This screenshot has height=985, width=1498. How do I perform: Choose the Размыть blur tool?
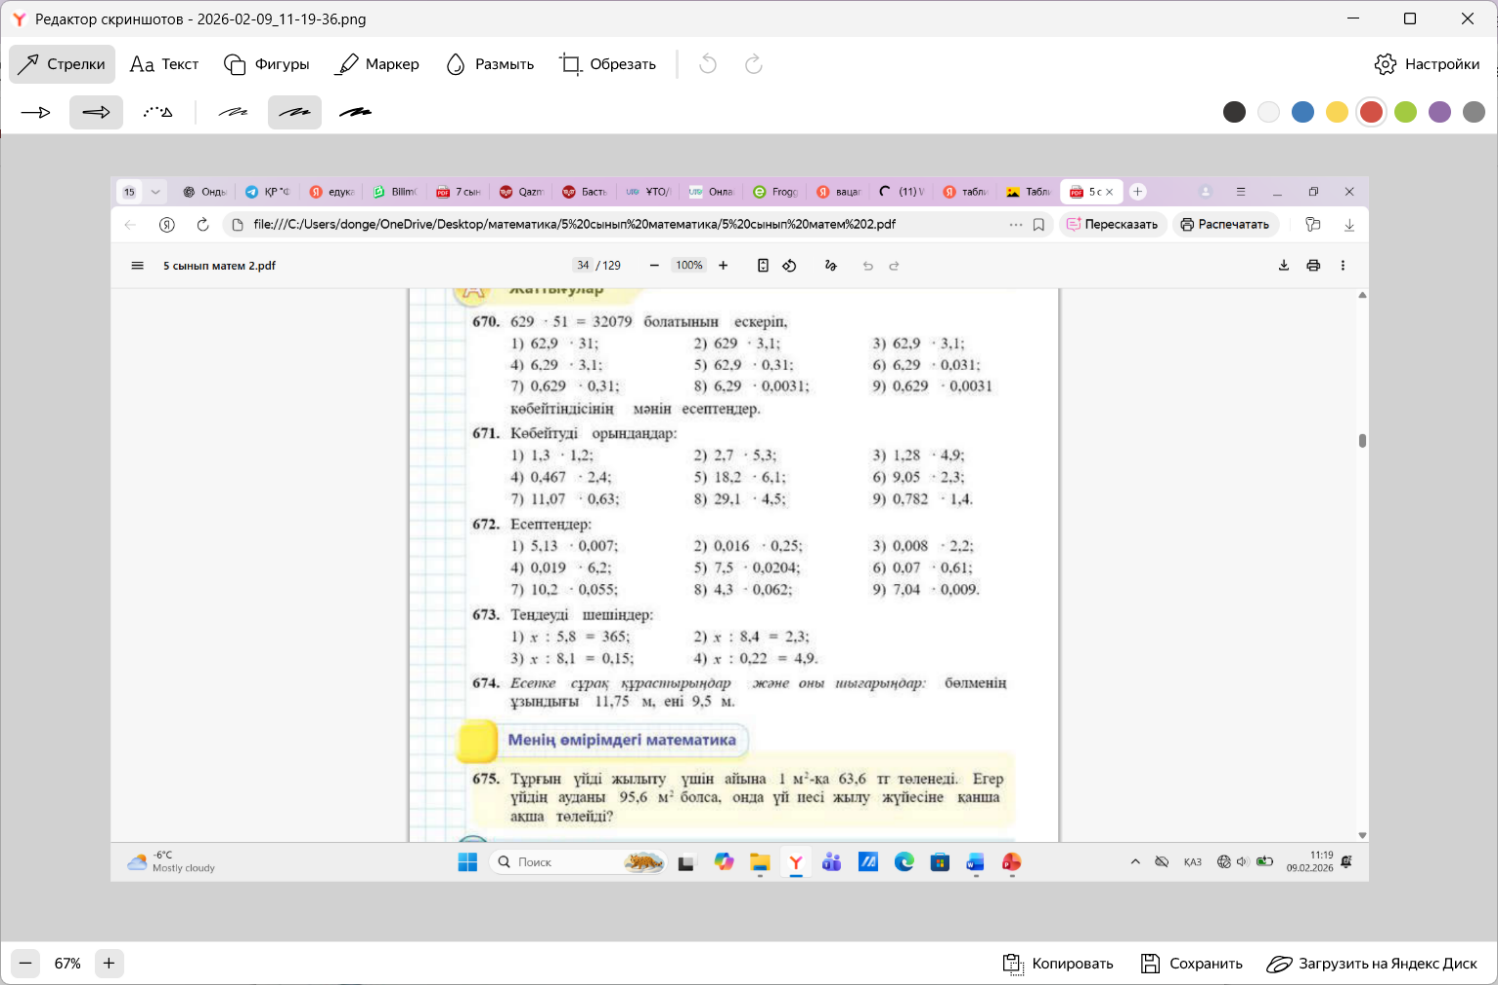click(x=490, y=64)
